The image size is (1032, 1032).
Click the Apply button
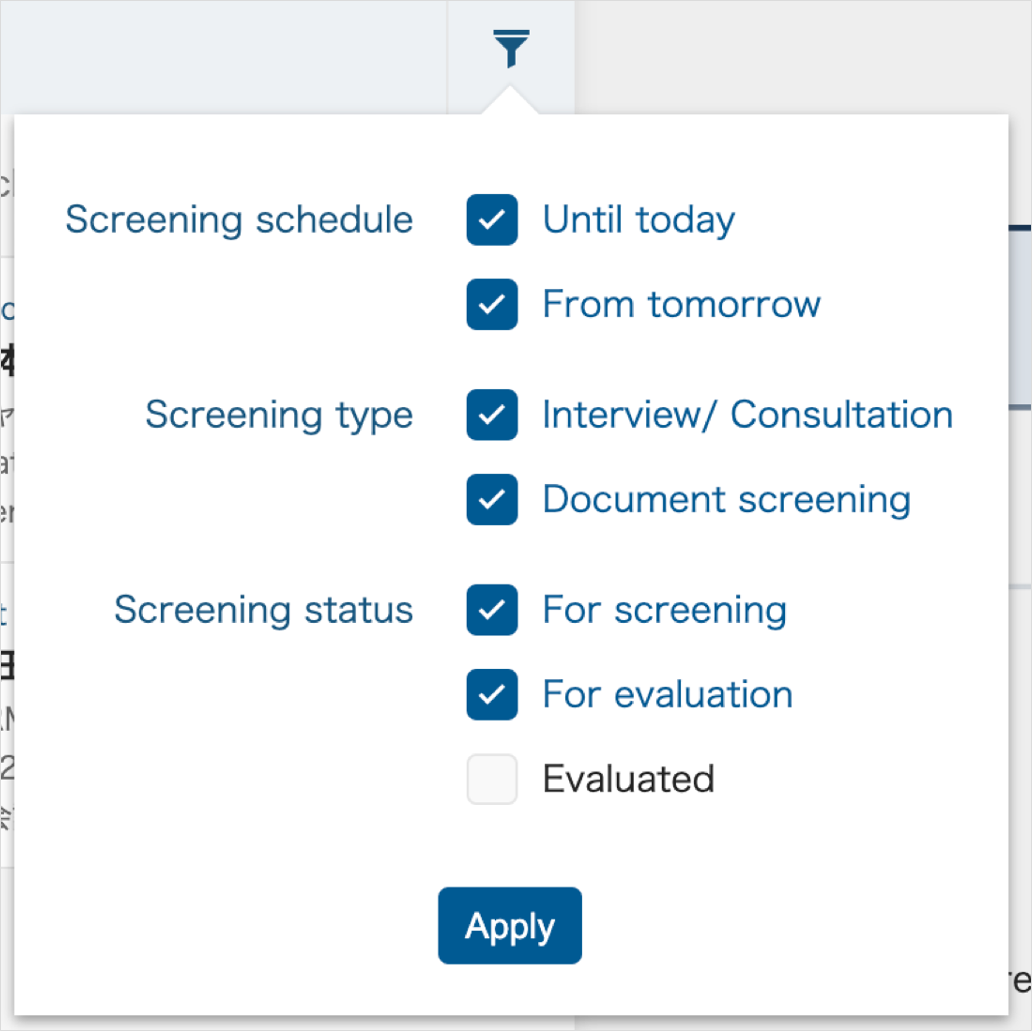(x=510, y=925)
